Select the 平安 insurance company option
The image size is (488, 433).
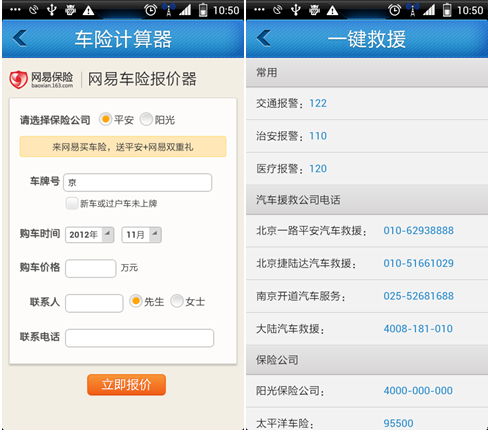coord(105,119)
